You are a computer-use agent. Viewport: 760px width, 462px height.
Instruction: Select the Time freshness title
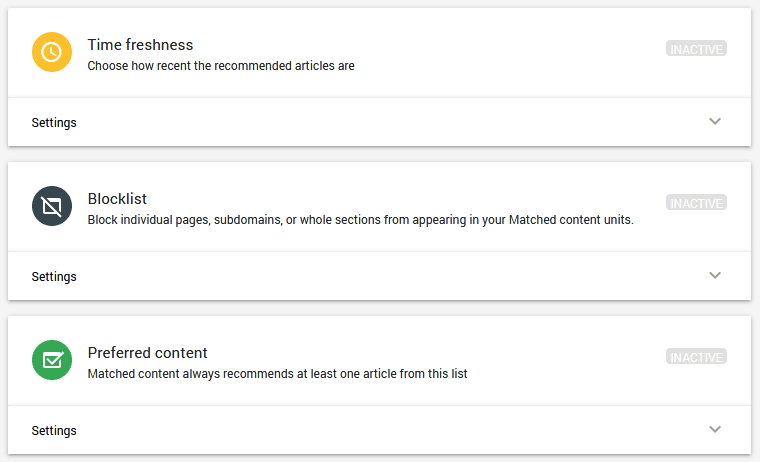(140, 45)
